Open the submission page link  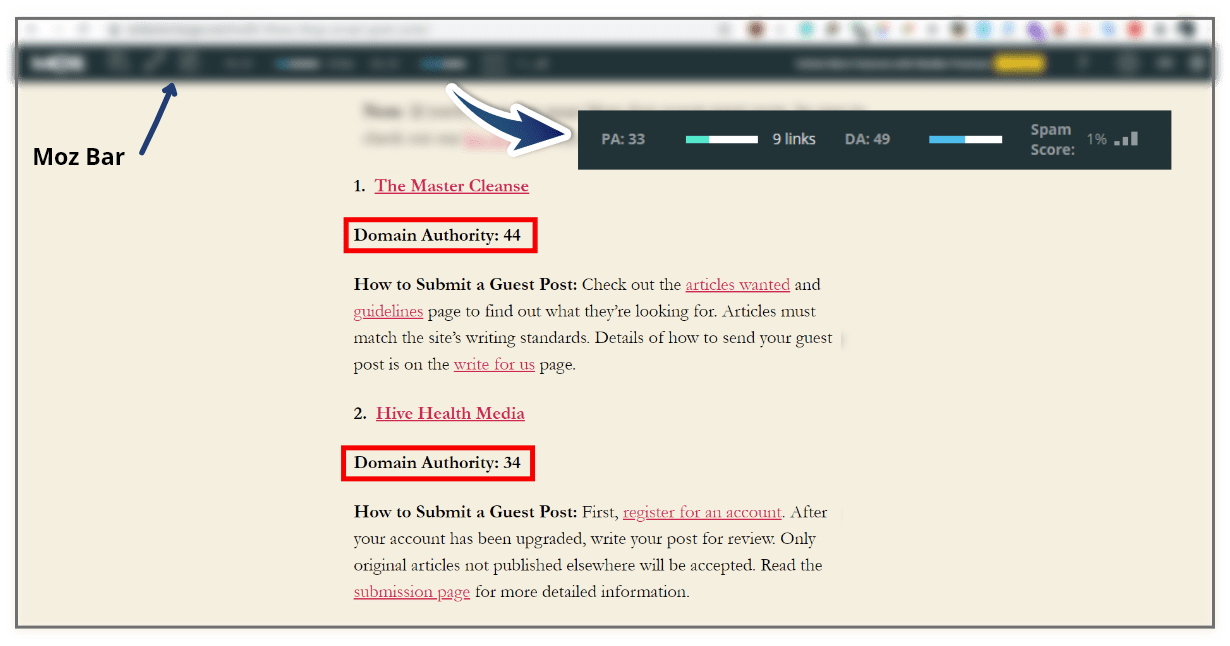[x=412, y=592]
